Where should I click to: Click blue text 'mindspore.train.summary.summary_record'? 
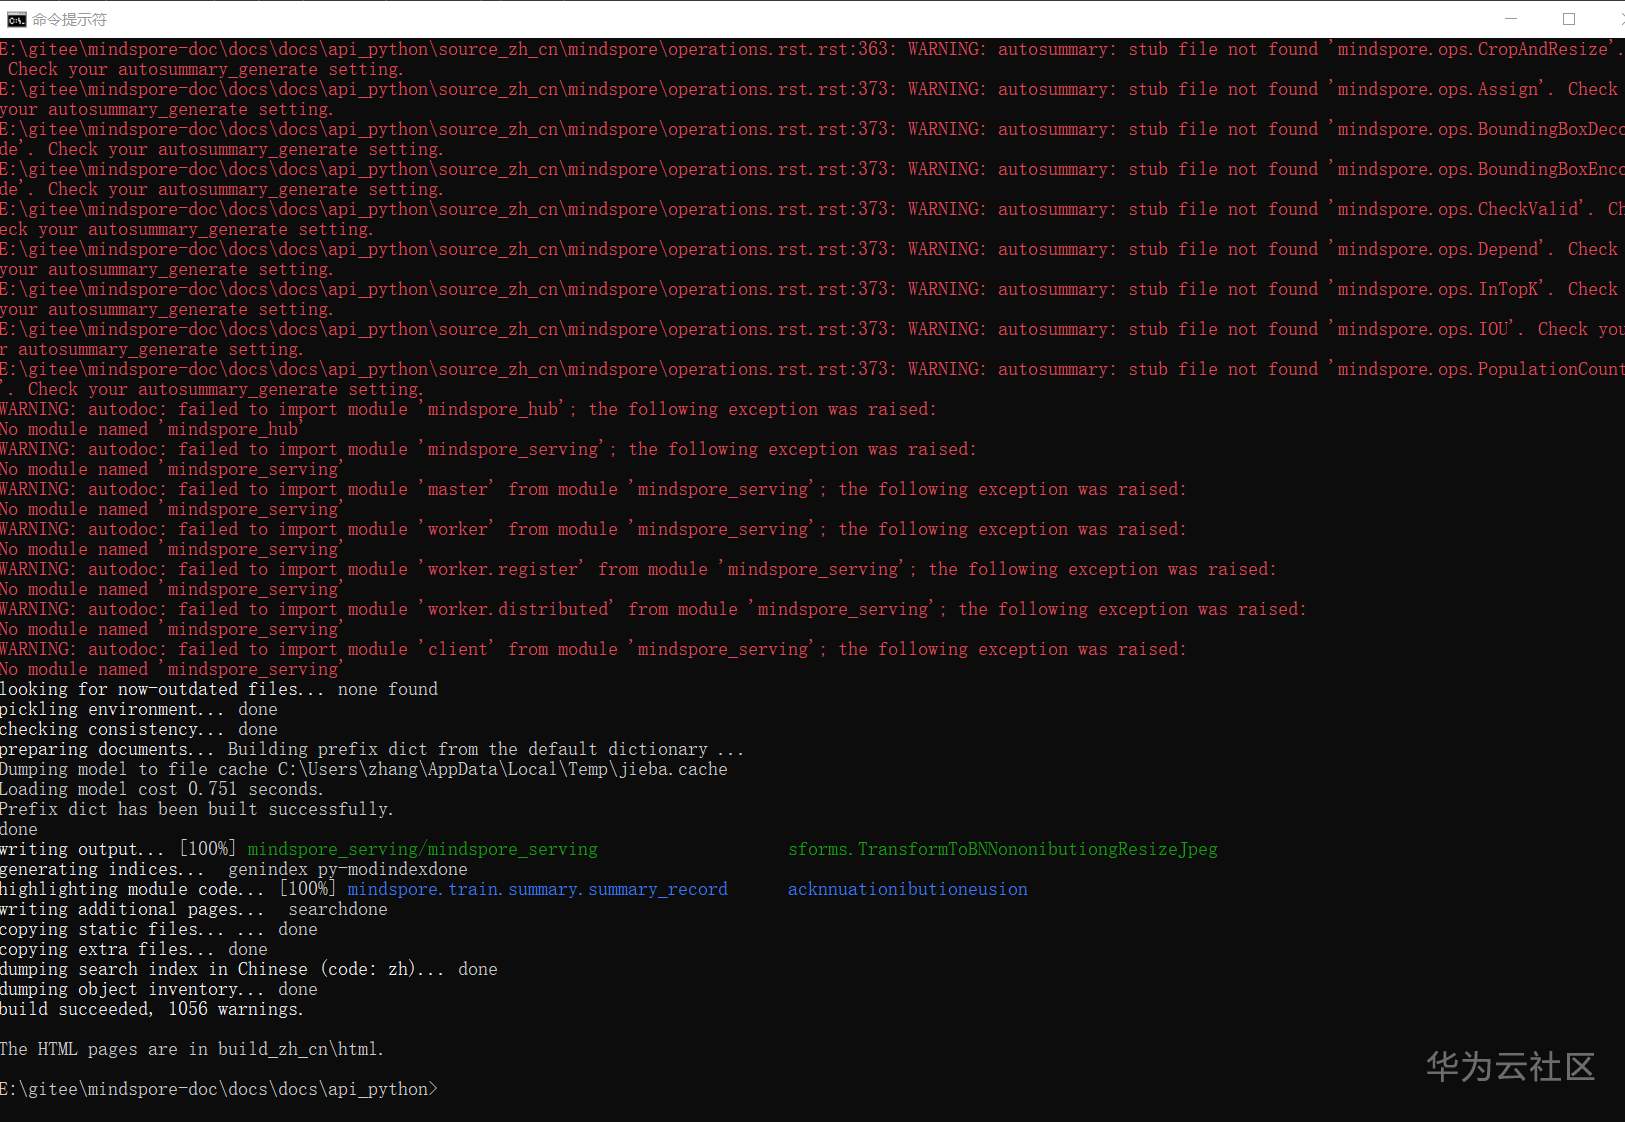point(538,889)
